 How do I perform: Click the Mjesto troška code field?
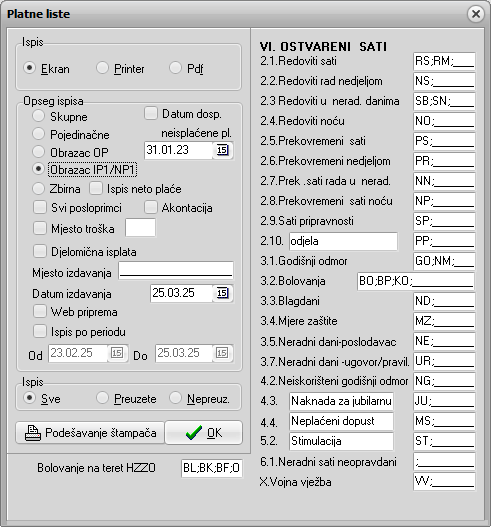140,228
